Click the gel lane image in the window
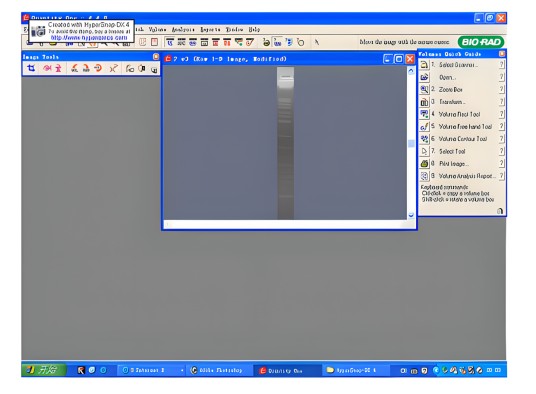This screenshot has height=394, width=536. [x=285, y=143]
